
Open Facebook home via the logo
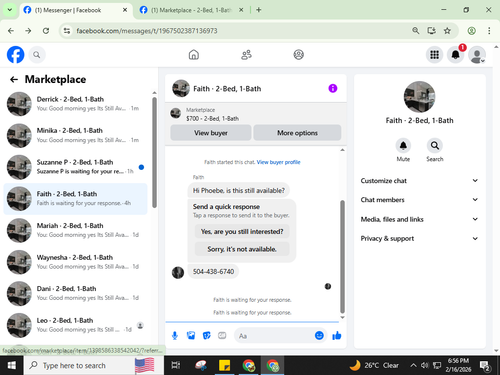point(15,55)
